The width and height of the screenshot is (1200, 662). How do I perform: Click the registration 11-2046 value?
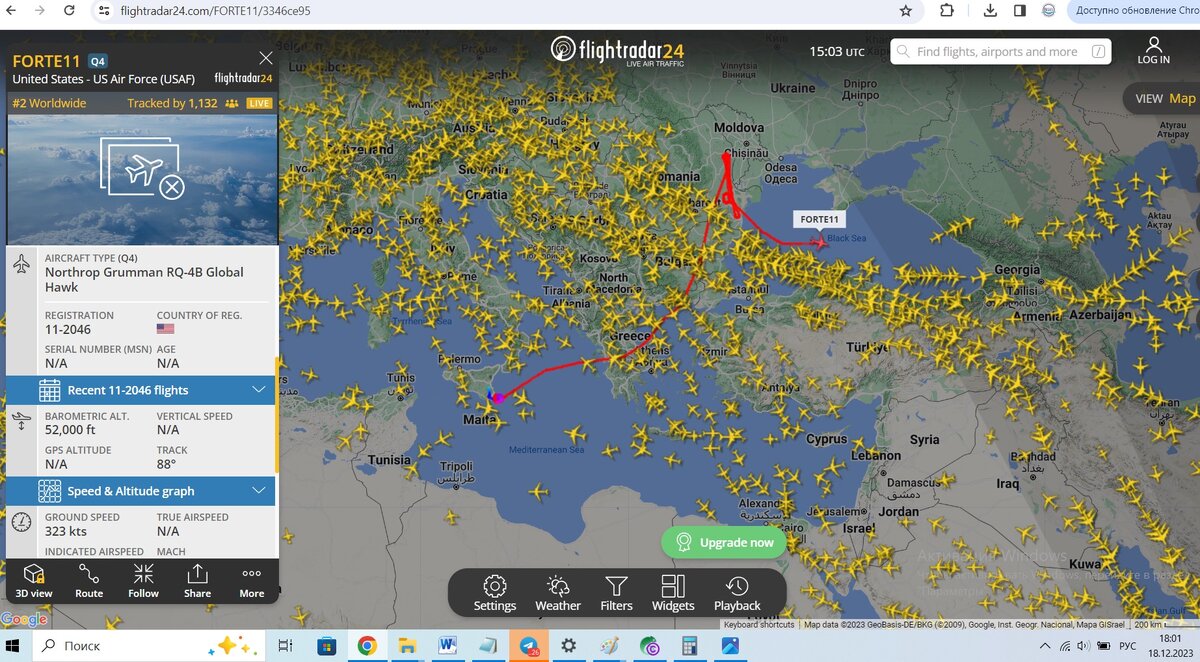point(68,330)
